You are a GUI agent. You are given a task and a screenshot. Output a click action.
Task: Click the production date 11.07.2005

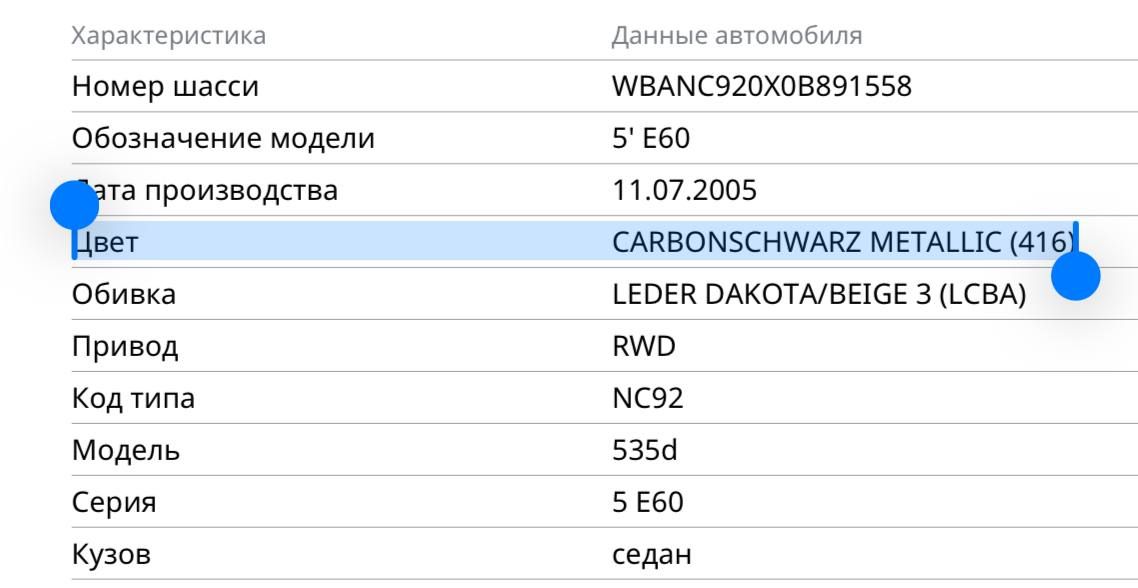[684, 191]
